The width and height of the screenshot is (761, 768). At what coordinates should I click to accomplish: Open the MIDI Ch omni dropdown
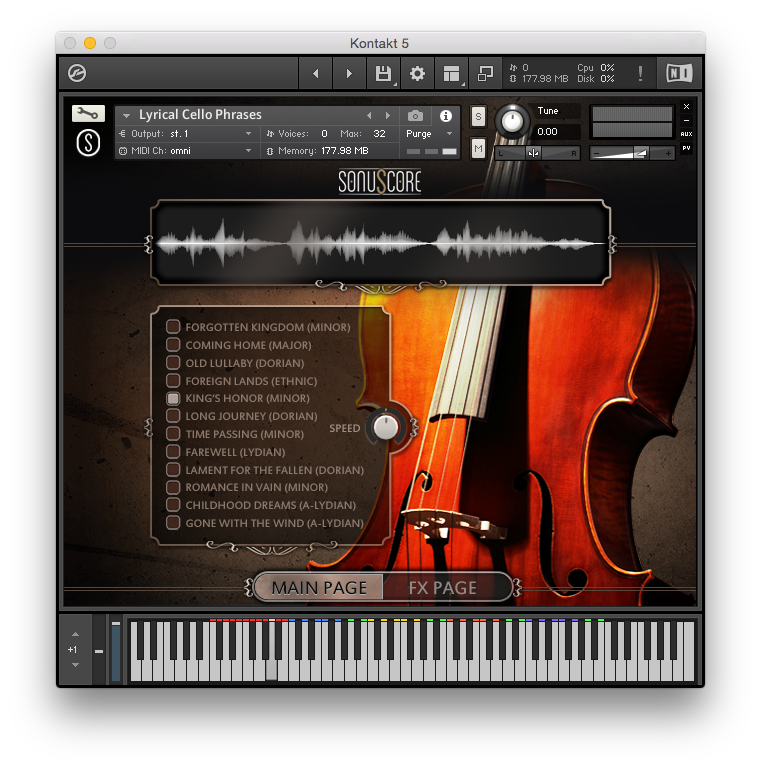tap(187, 151)
